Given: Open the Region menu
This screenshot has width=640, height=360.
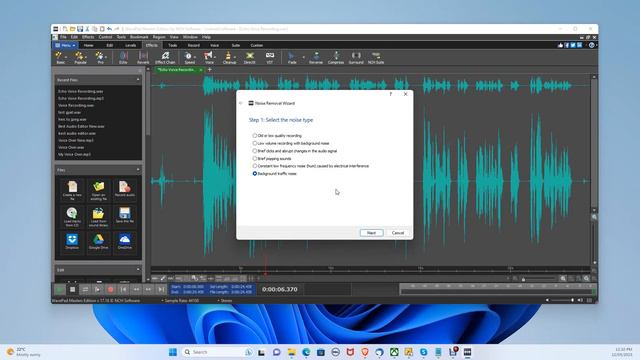Looking at the screenshot, I should (x=159, y=37).
